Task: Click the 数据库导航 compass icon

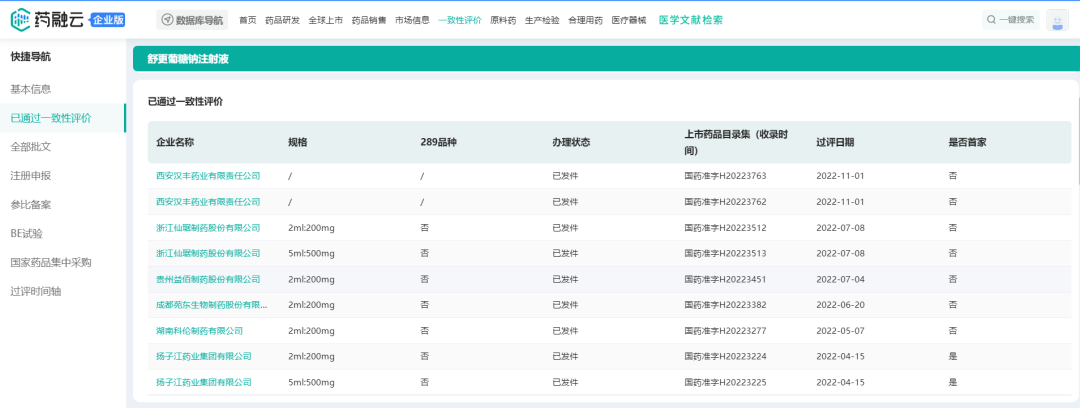Action: point(167,20)
